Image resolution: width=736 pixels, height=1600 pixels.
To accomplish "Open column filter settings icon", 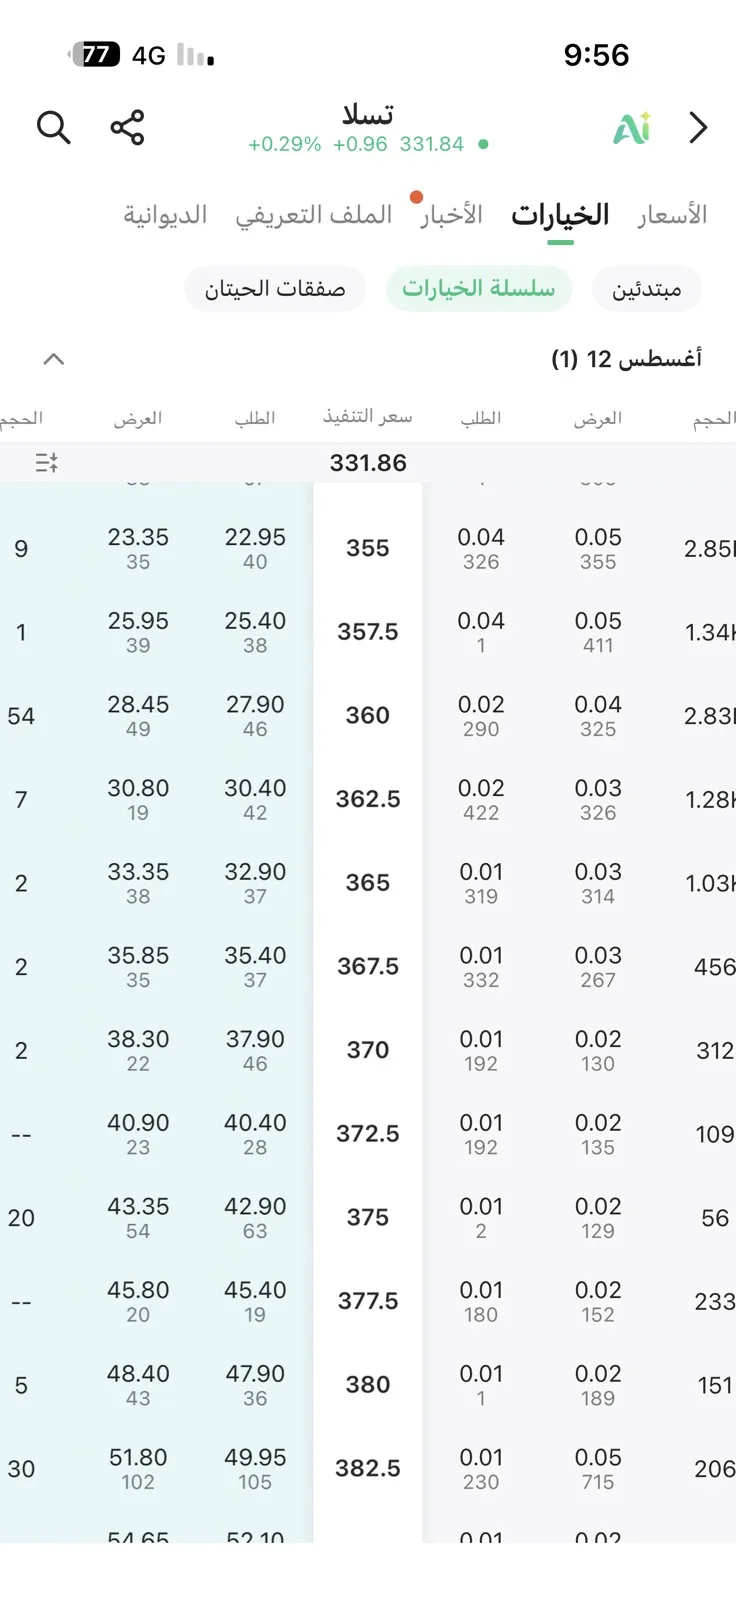I will point(46,462).
